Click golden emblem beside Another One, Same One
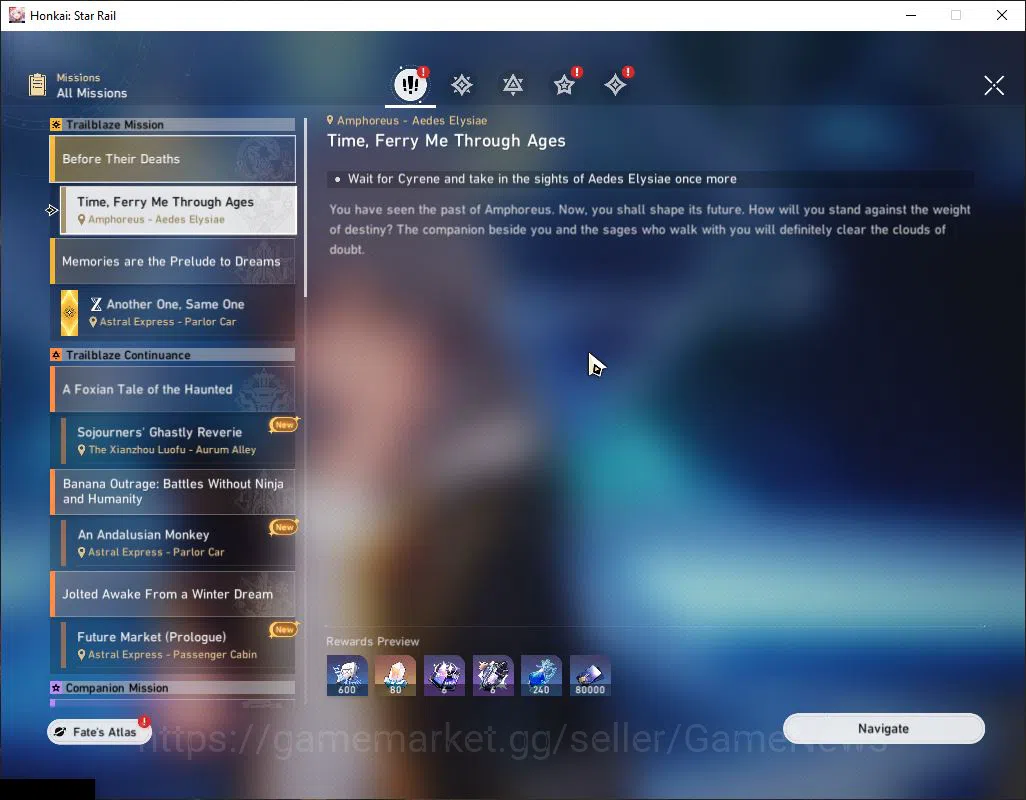 point(69,313)
